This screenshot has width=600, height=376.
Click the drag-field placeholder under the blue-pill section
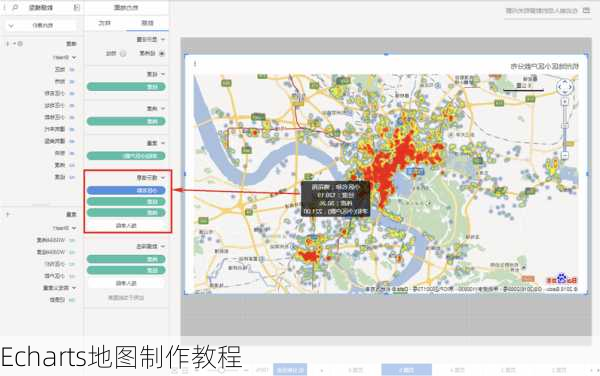(x=126, y=226)
